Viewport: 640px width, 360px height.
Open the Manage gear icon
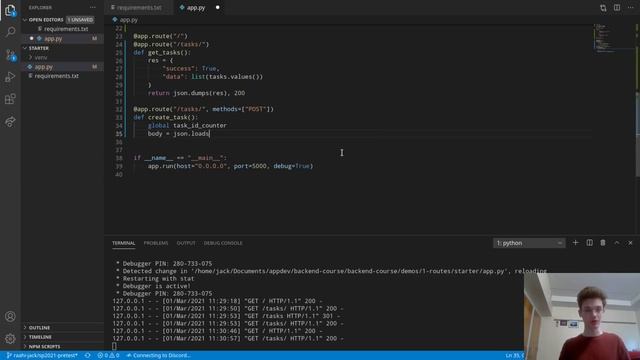point(10,338)
